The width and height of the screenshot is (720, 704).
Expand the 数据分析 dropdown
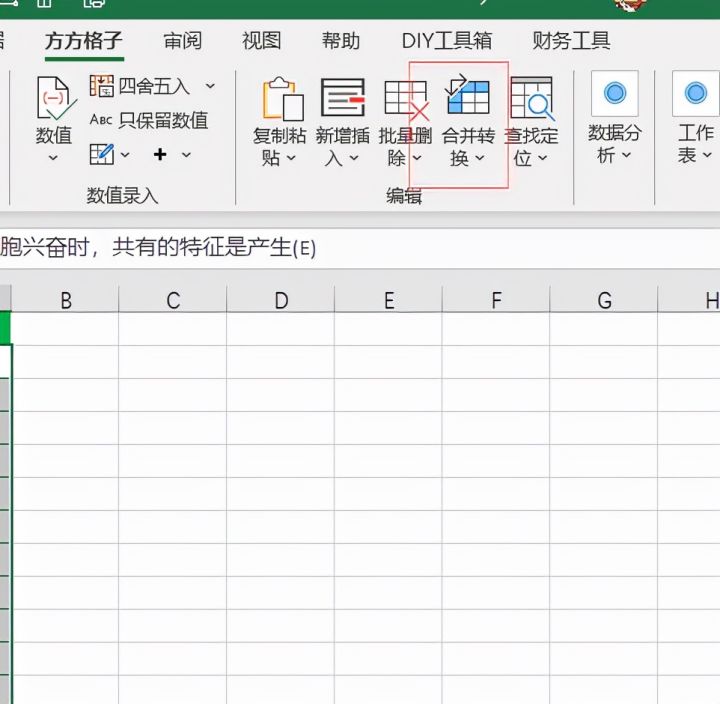click(627, 156)
